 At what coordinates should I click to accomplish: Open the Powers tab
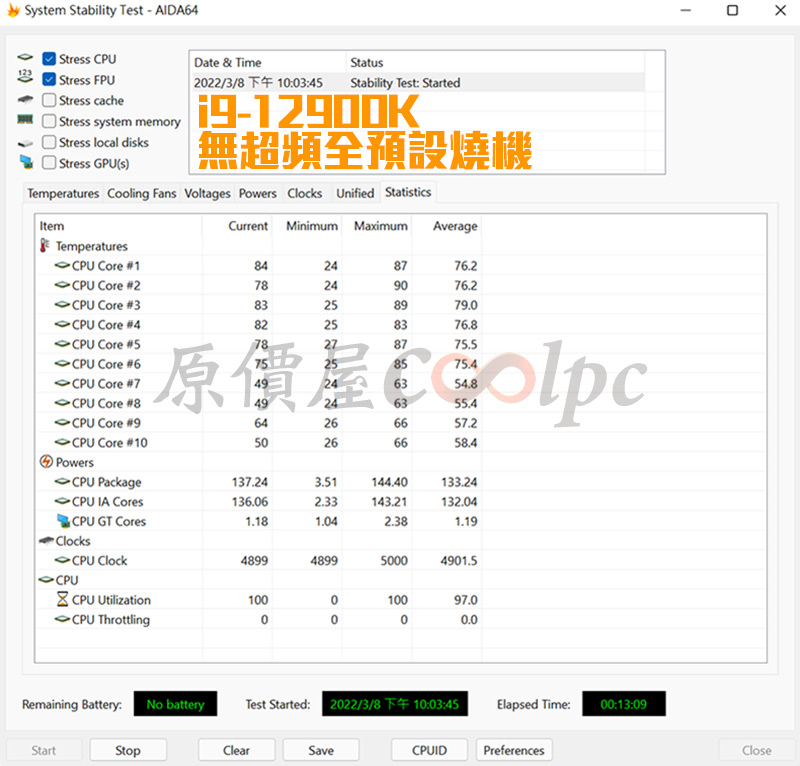258,193
